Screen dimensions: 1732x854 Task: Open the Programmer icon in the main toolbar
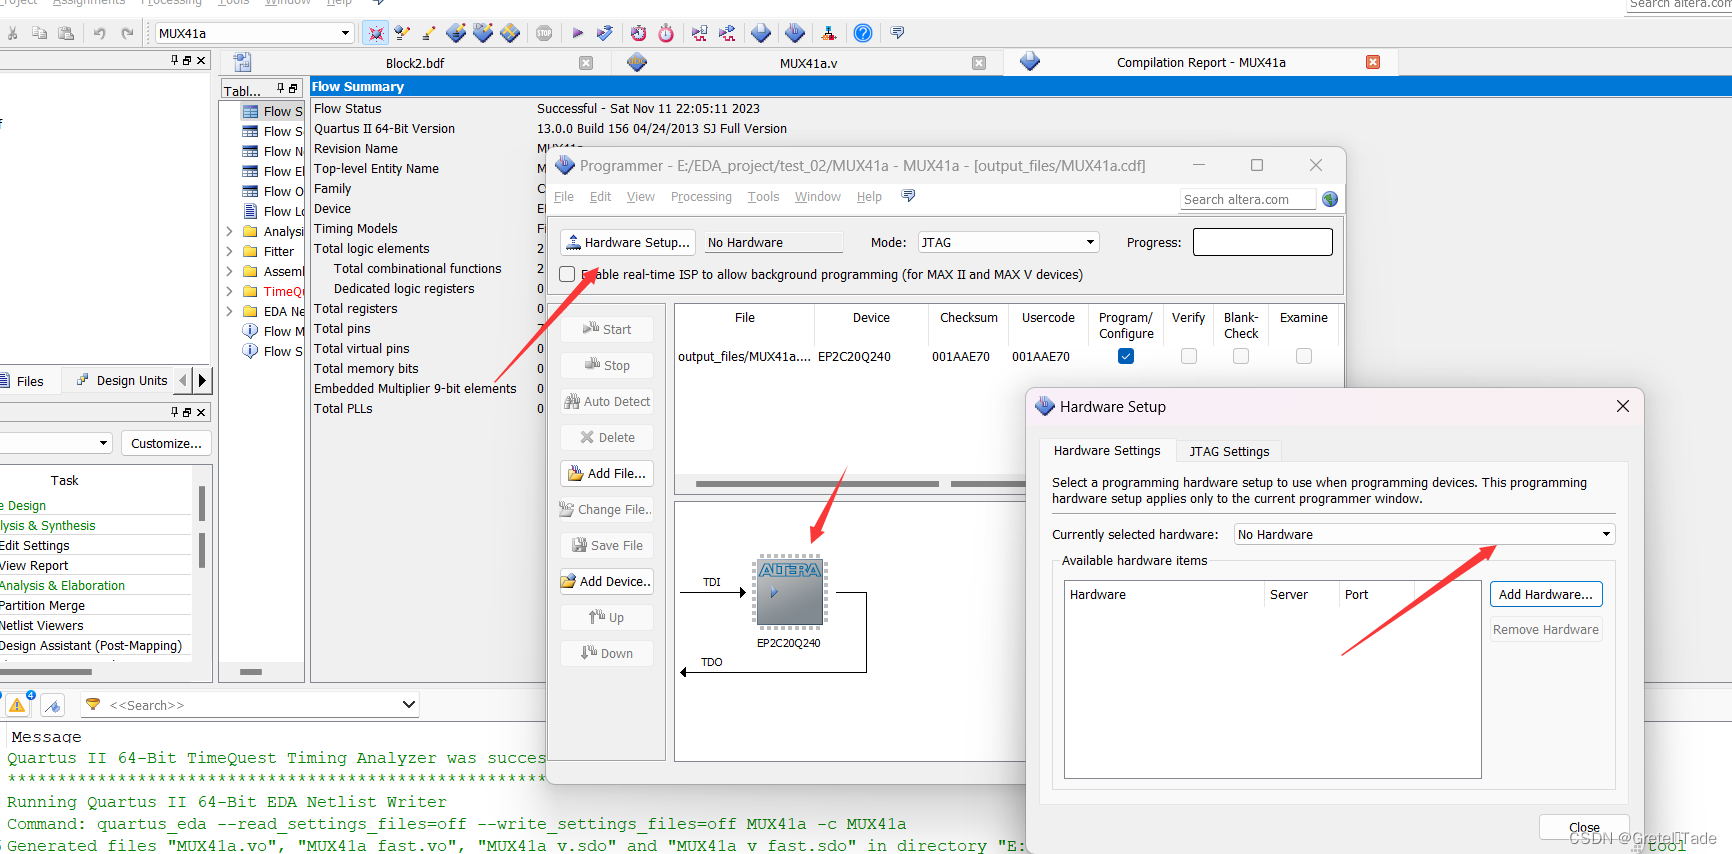point(795,33)
